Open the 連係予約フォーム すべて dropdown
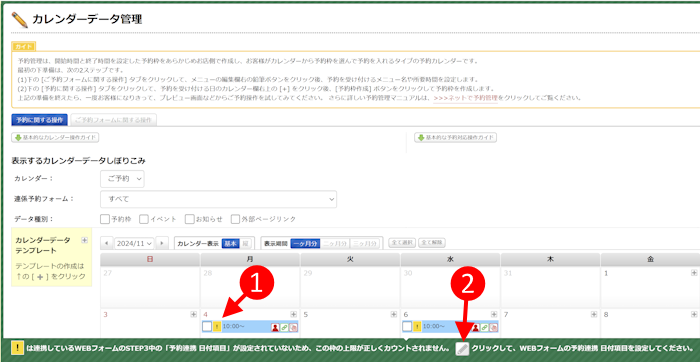This screenshot has width=700, height=362. pos(219,199)
